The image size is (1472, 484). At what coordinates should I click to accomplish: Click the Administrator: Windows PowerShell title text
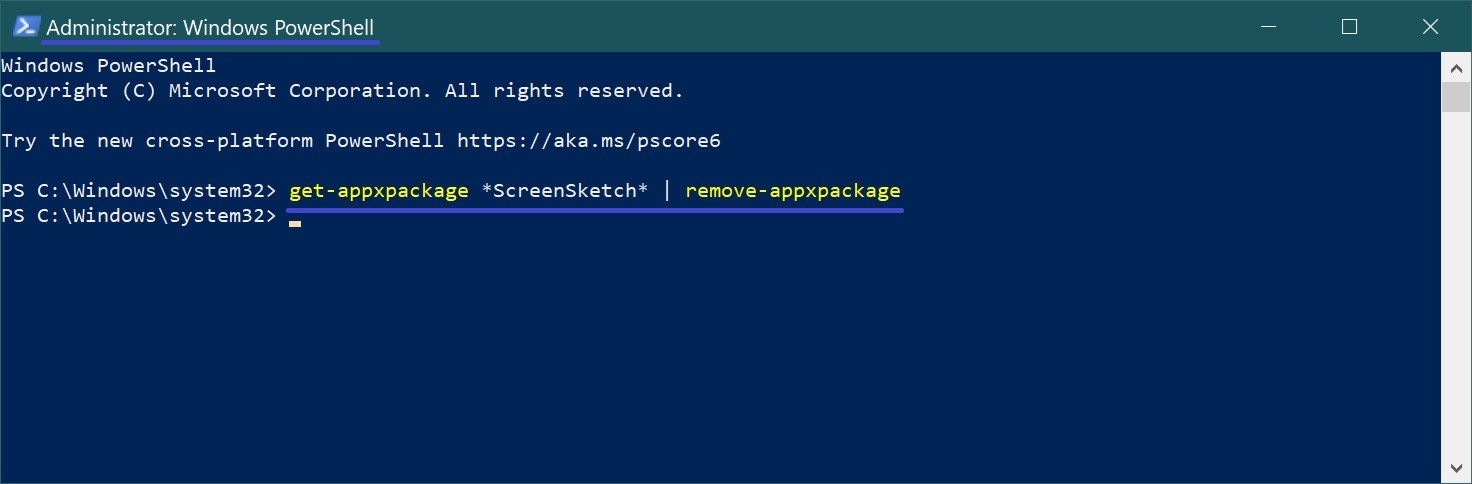click(210, 28)
